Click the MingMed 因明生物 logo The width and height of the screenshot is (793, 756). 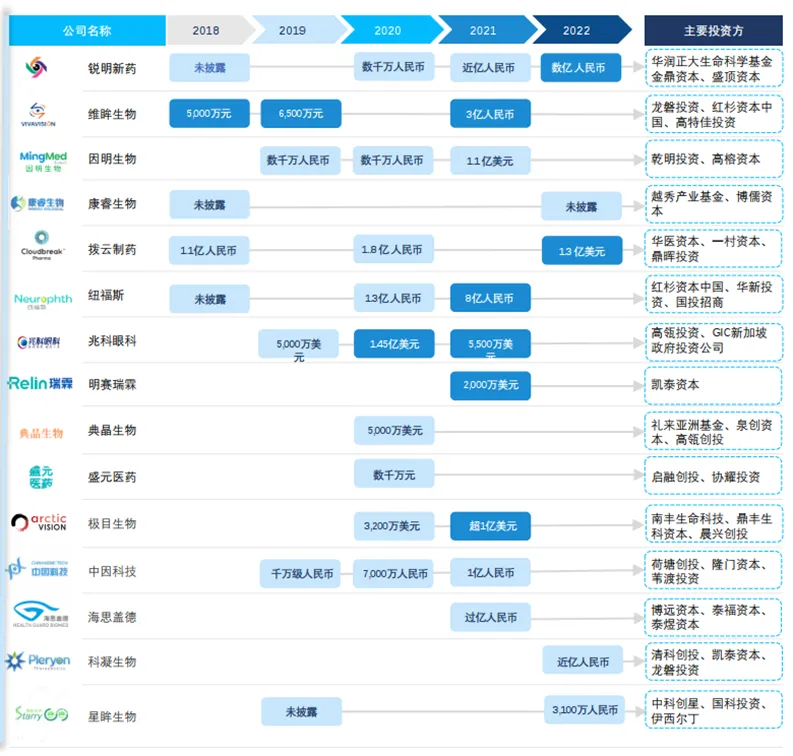tap(43, 161)
